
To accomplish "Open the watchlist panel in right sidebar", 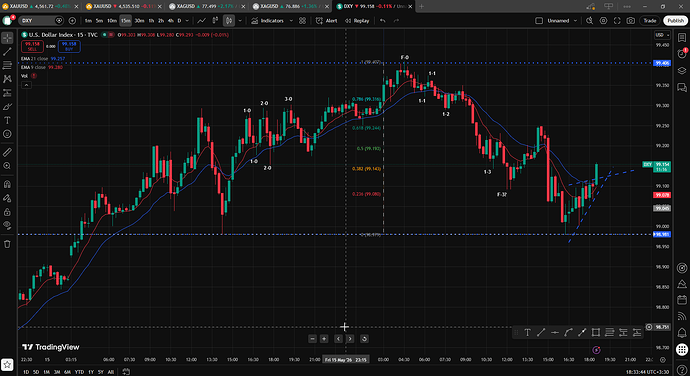I will point(682,38).
